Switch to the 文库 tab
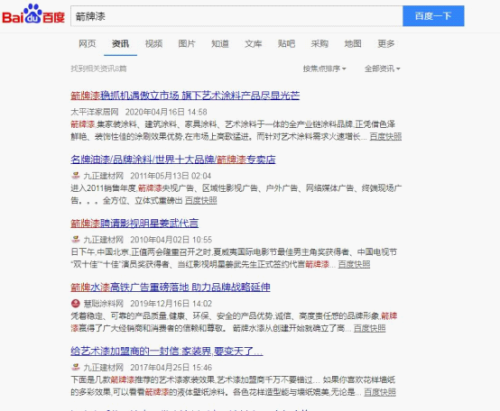The image size is (500, 411). [x=253, y=44]
